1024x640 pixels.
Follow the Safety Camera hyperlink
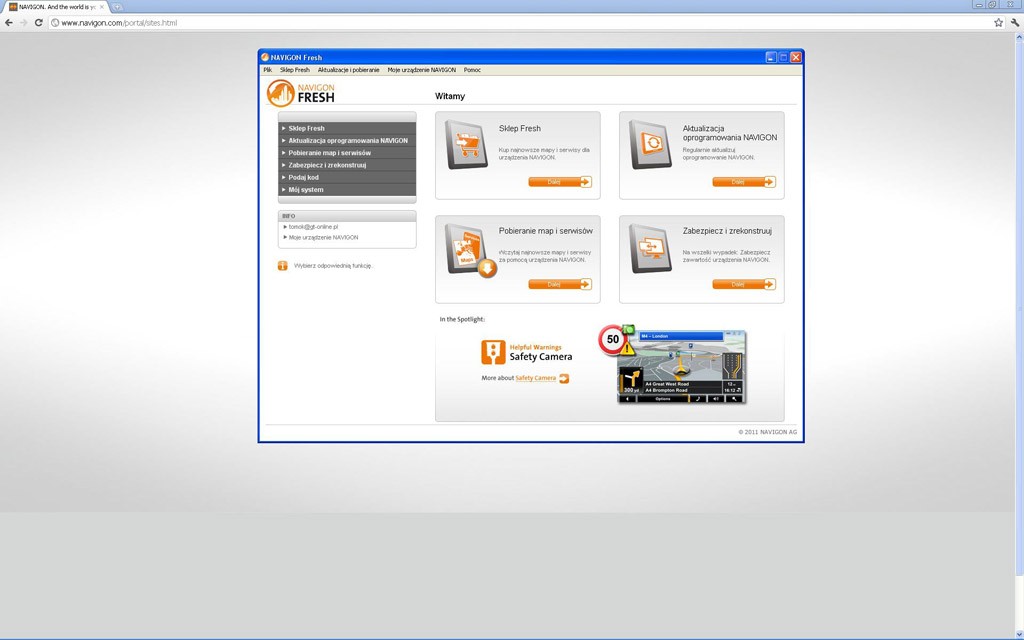tap(535, 378)
